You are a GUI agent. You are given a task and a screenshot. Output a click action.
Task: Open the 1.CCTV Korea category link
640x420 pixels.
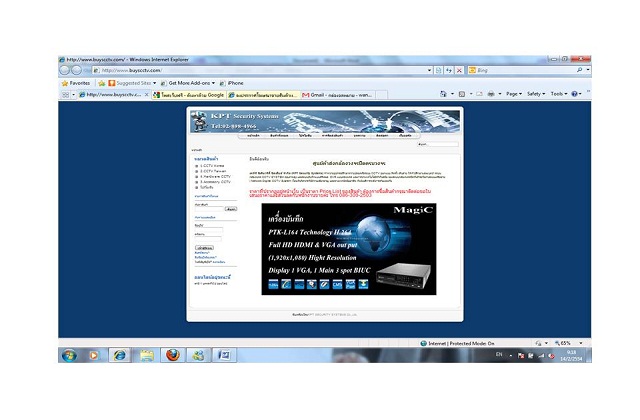pos(212,166)
